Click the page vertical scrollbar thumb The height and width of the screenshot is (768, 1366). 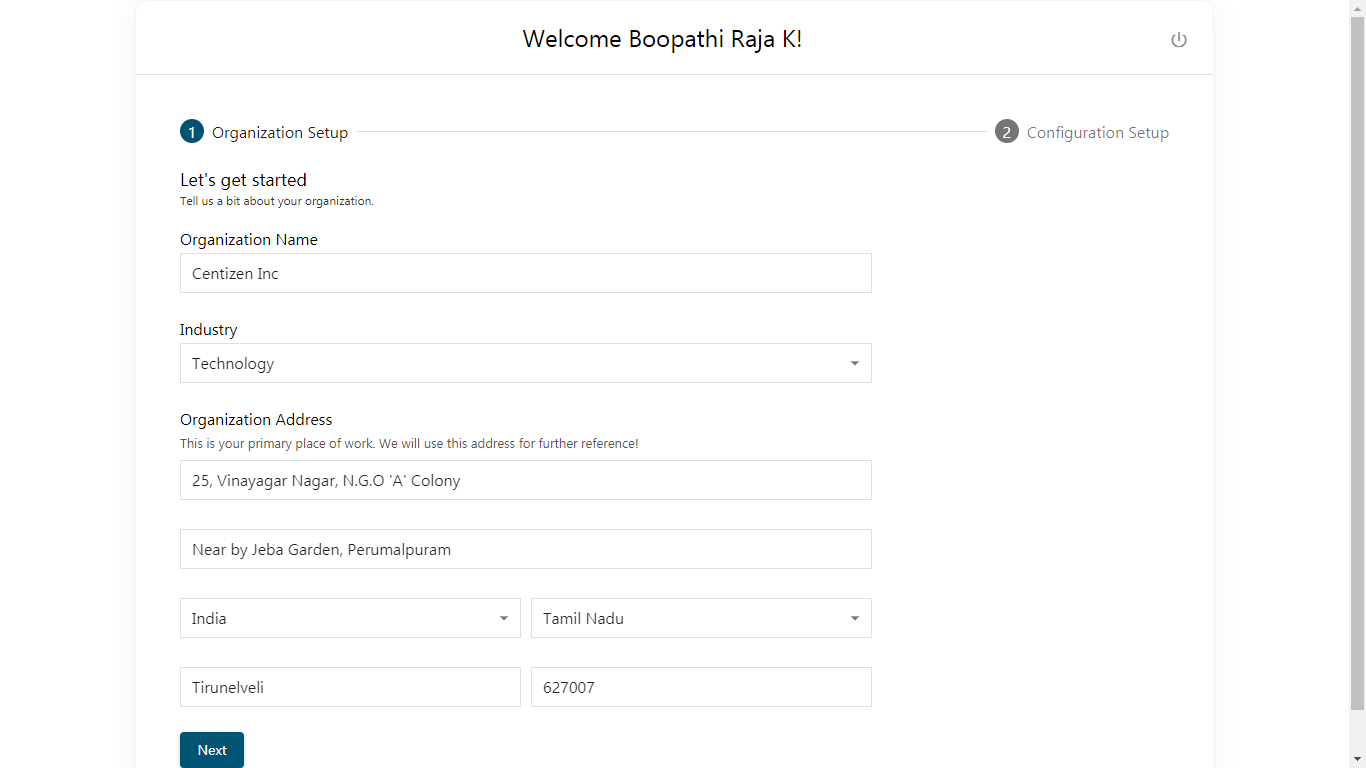pyautogui.click(x=1357, y=364)
